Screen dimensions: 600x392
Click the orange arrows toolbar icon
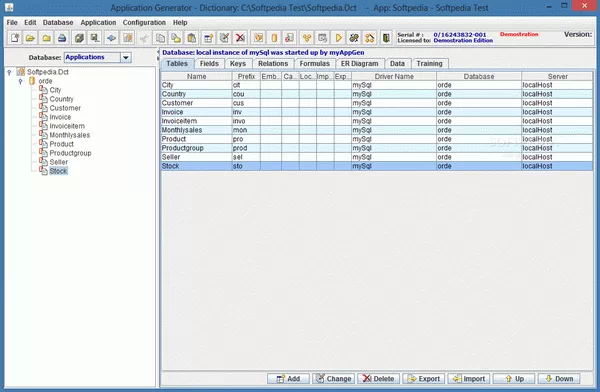(x=370, y=38)
